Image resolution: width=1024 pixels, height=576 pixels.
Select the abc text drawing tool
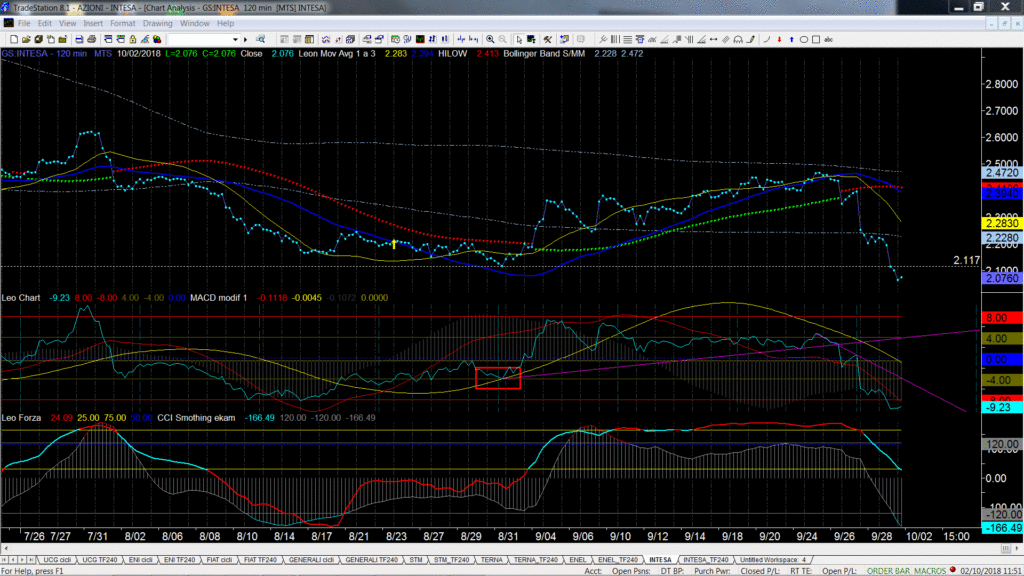829,40
